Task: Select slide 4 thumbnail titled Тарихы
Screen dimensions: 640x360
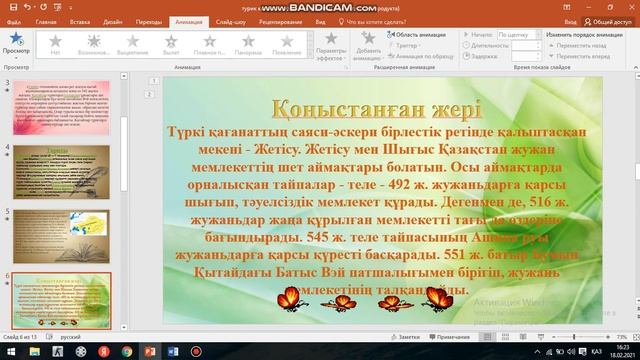Action: click(x=61, y=172)
